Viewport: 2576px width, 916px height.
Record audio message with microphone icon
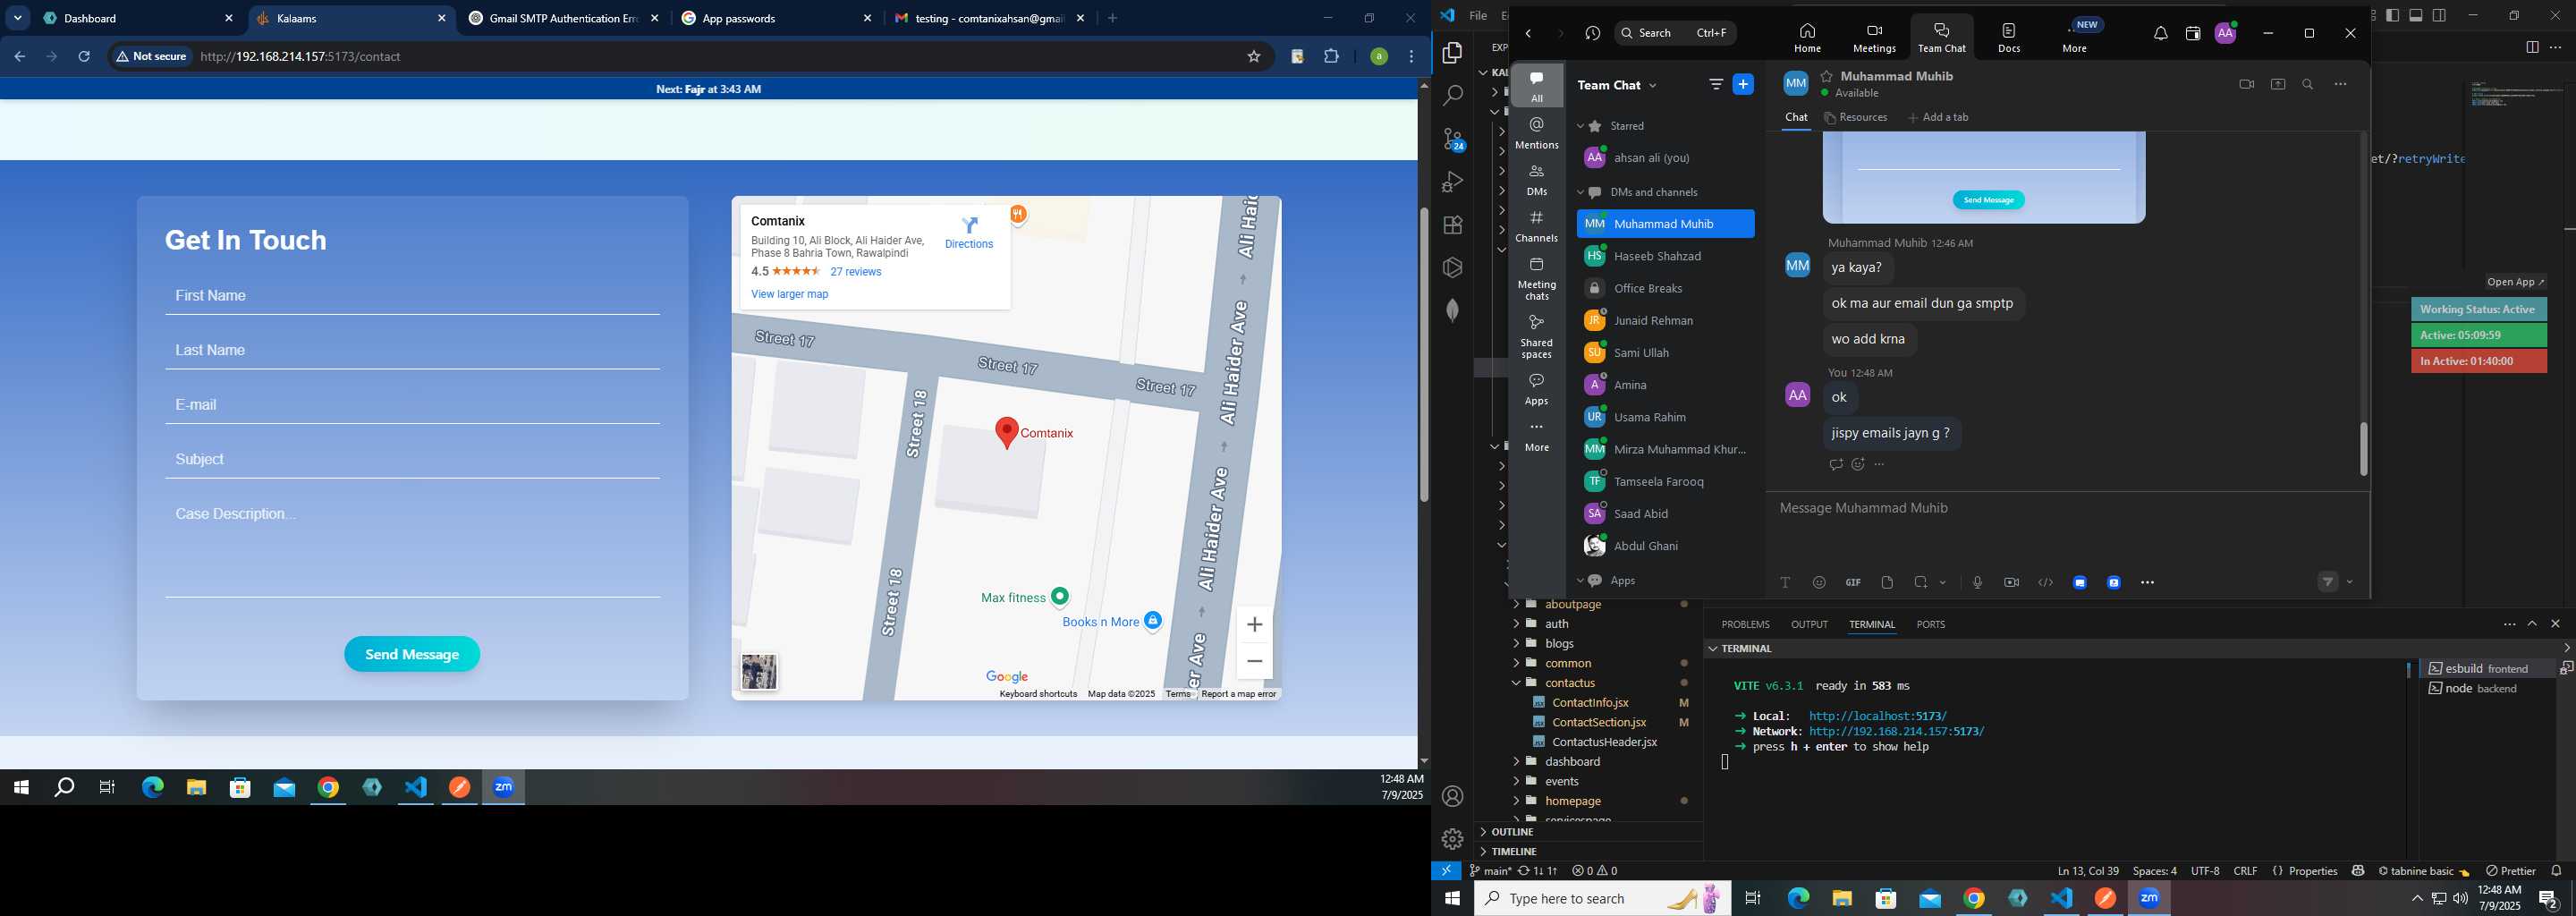(1977, 583)
